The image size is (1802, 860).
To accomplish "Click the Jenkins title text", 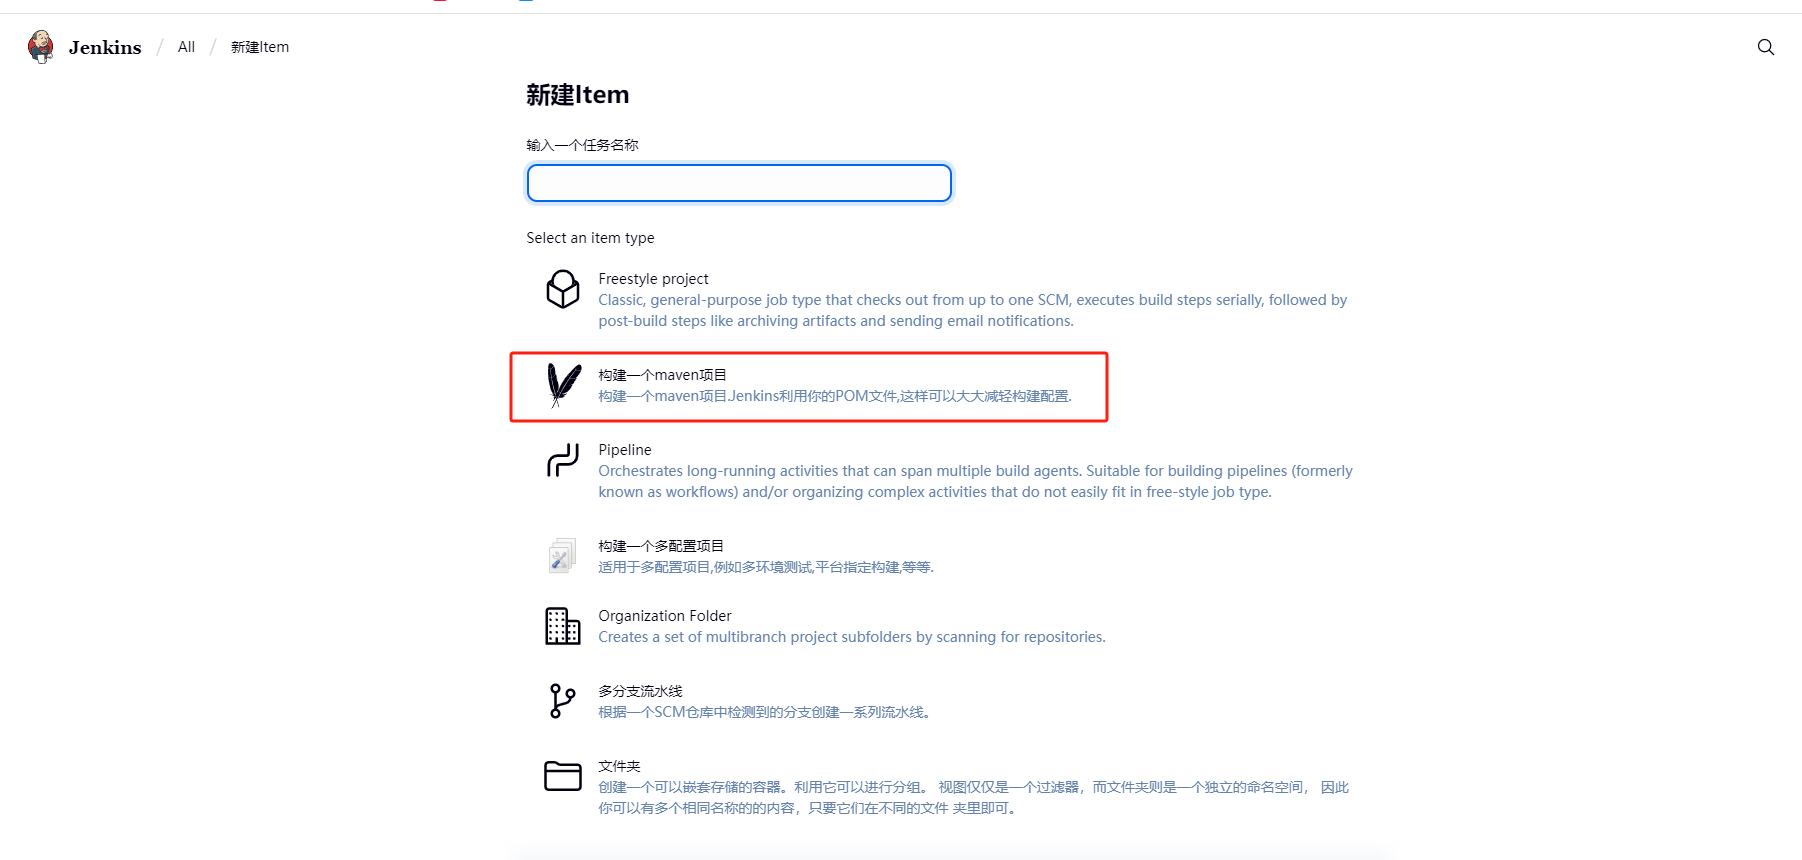I will click(105, 47).
